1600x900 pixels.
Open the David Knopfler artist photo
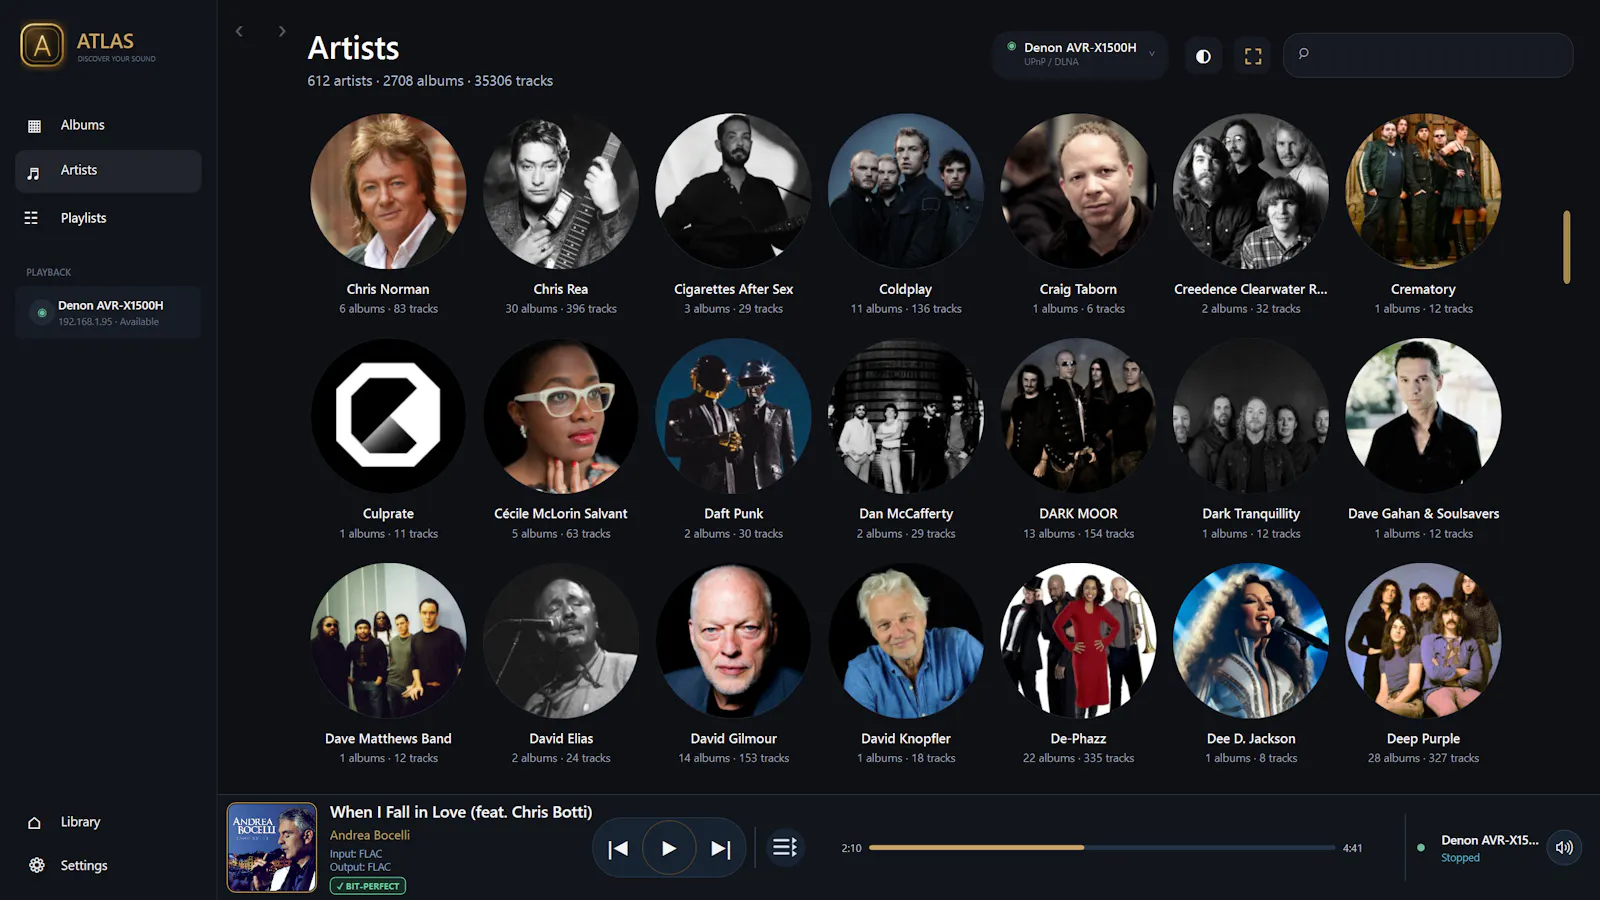coord(906,641)
